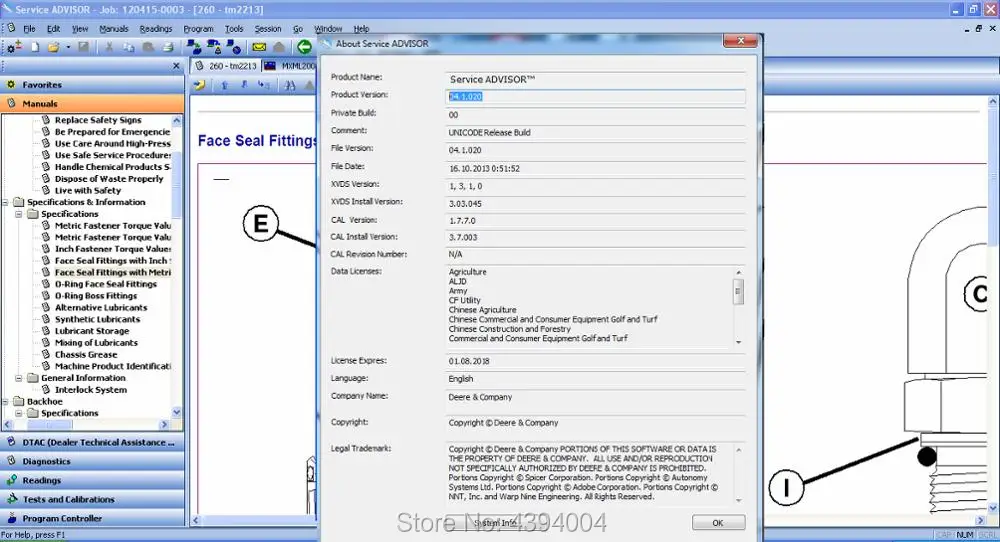Image resolution: width=1000 pixels, height=542 pixels.
Task: Open the Manuals panel header
Action: point(92,103)
